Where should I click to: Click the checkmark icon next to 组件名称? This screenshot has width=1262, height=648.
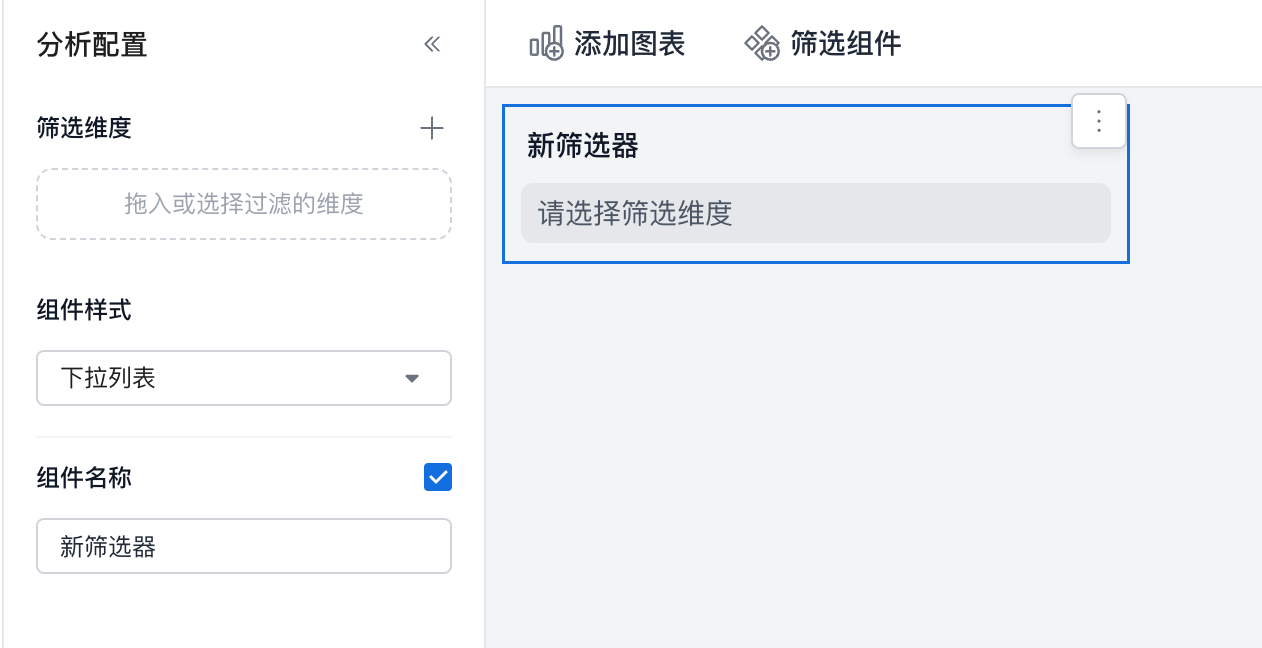(x=438, y=478)
